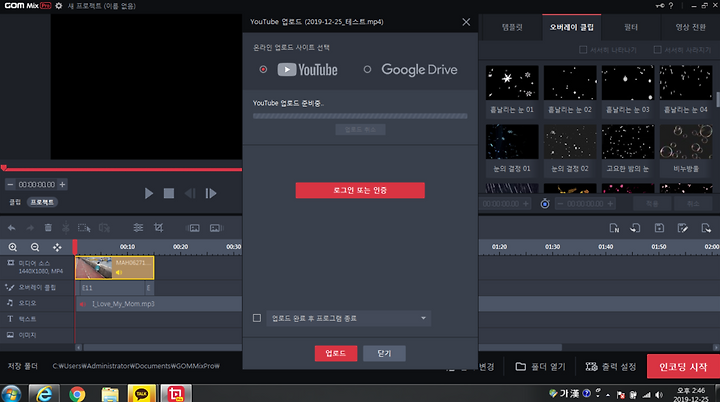
Task: Open Internet Explorer from taskbar
Action: pyautogui.click(x=44, y=394)
